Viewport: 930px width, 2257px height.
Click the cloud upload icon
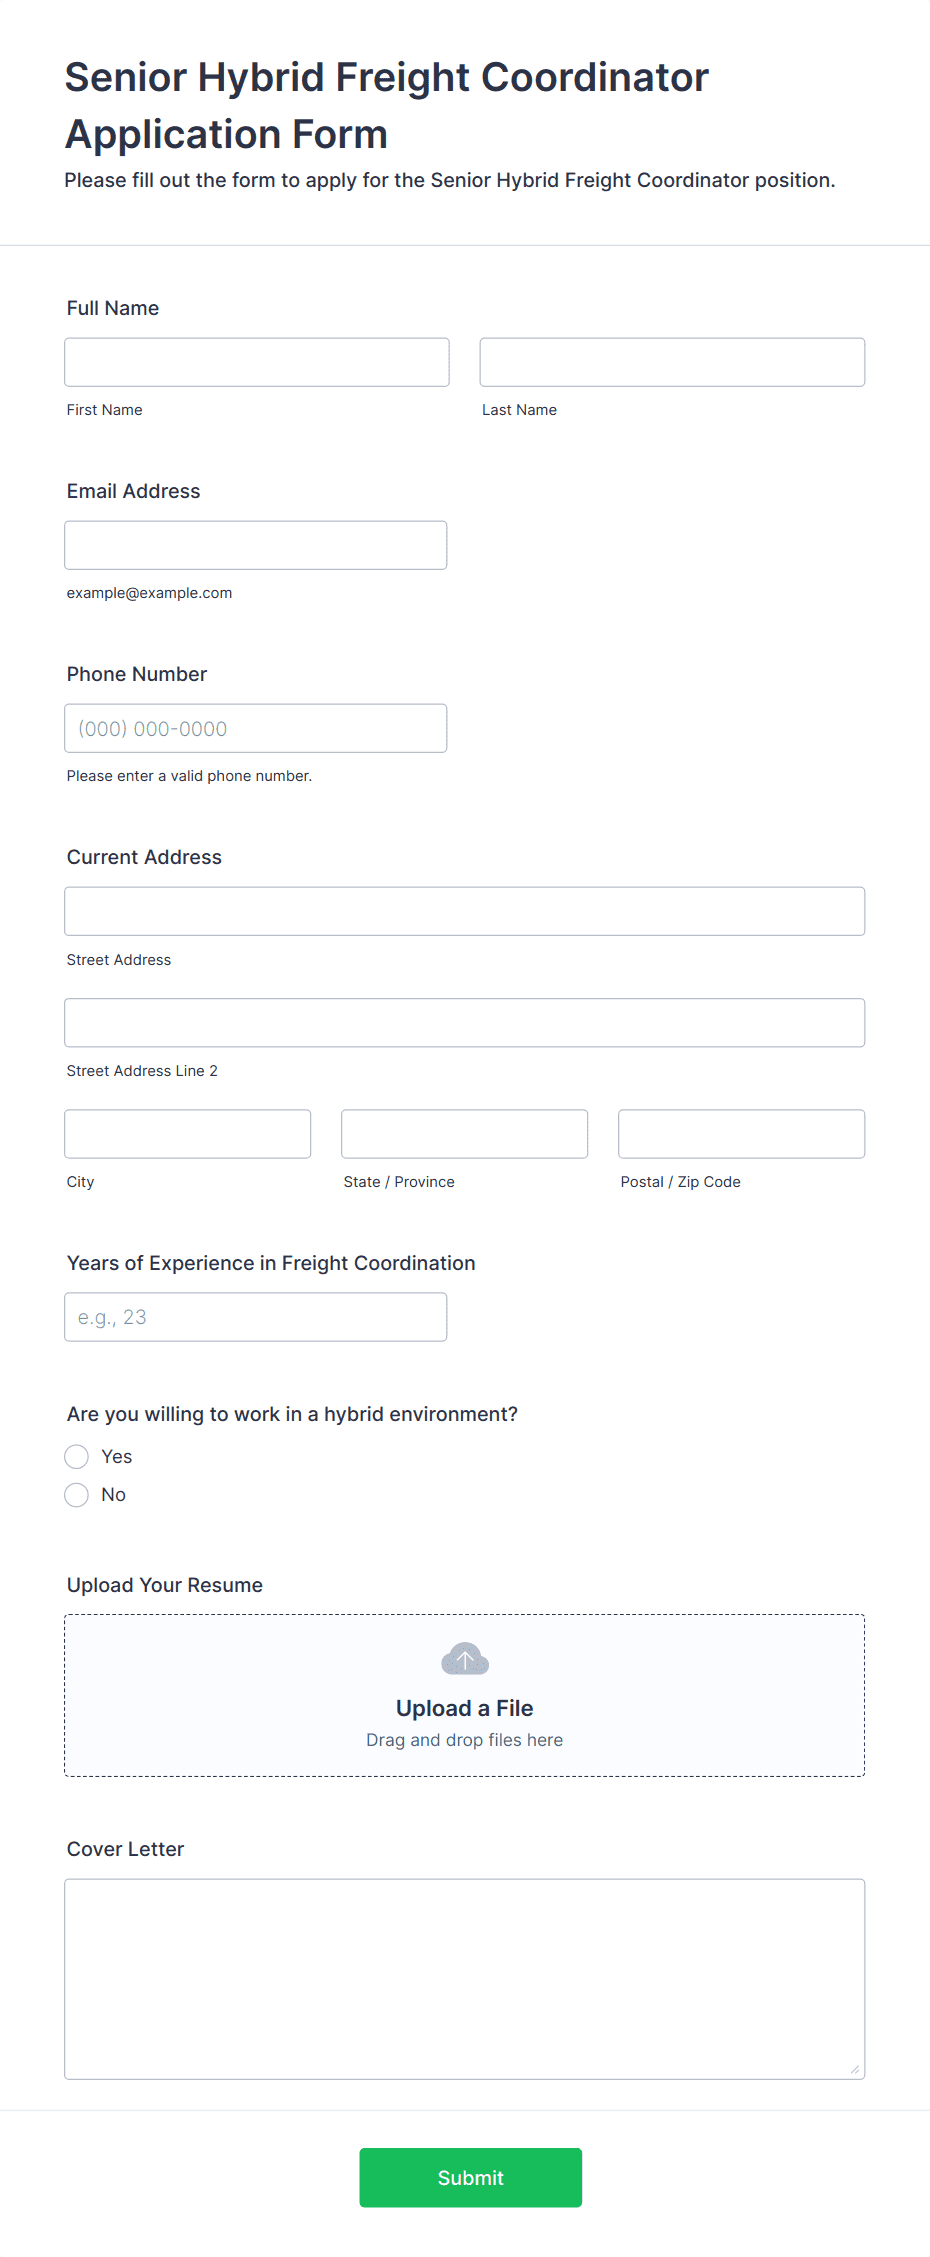tap(465, 1659)
